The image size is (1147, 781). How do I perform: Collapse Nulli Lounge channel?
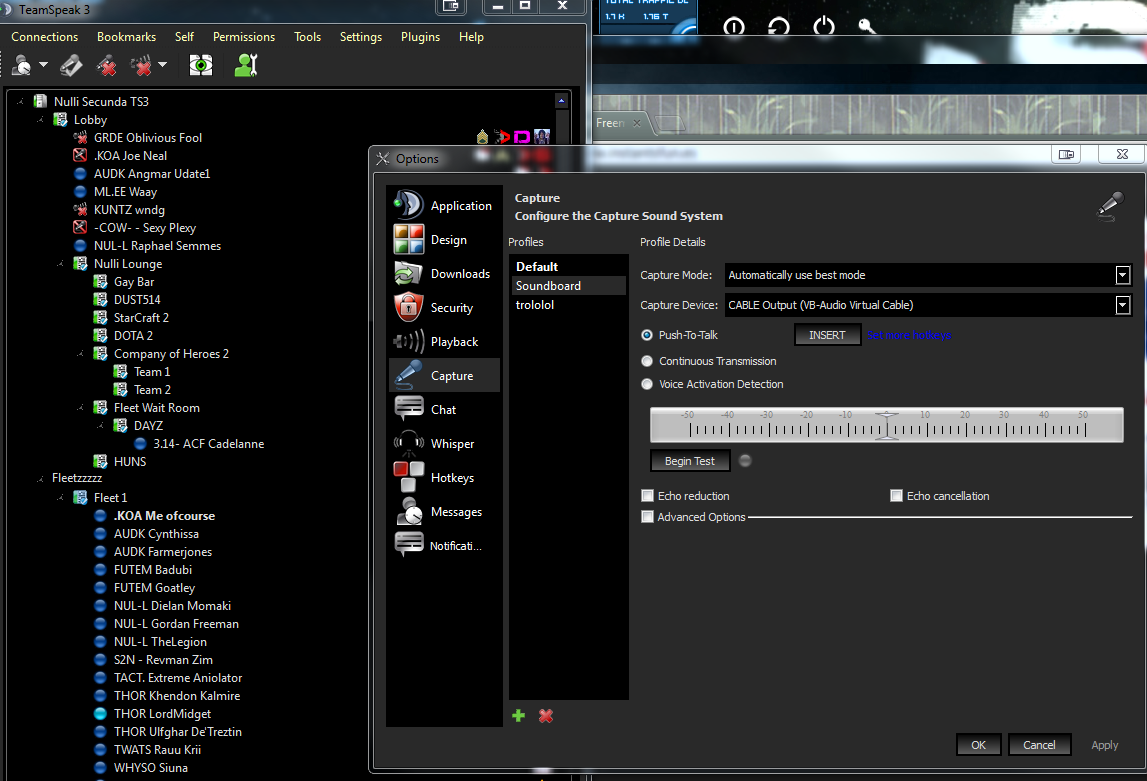pyautogui.click(x=61, y=264)
